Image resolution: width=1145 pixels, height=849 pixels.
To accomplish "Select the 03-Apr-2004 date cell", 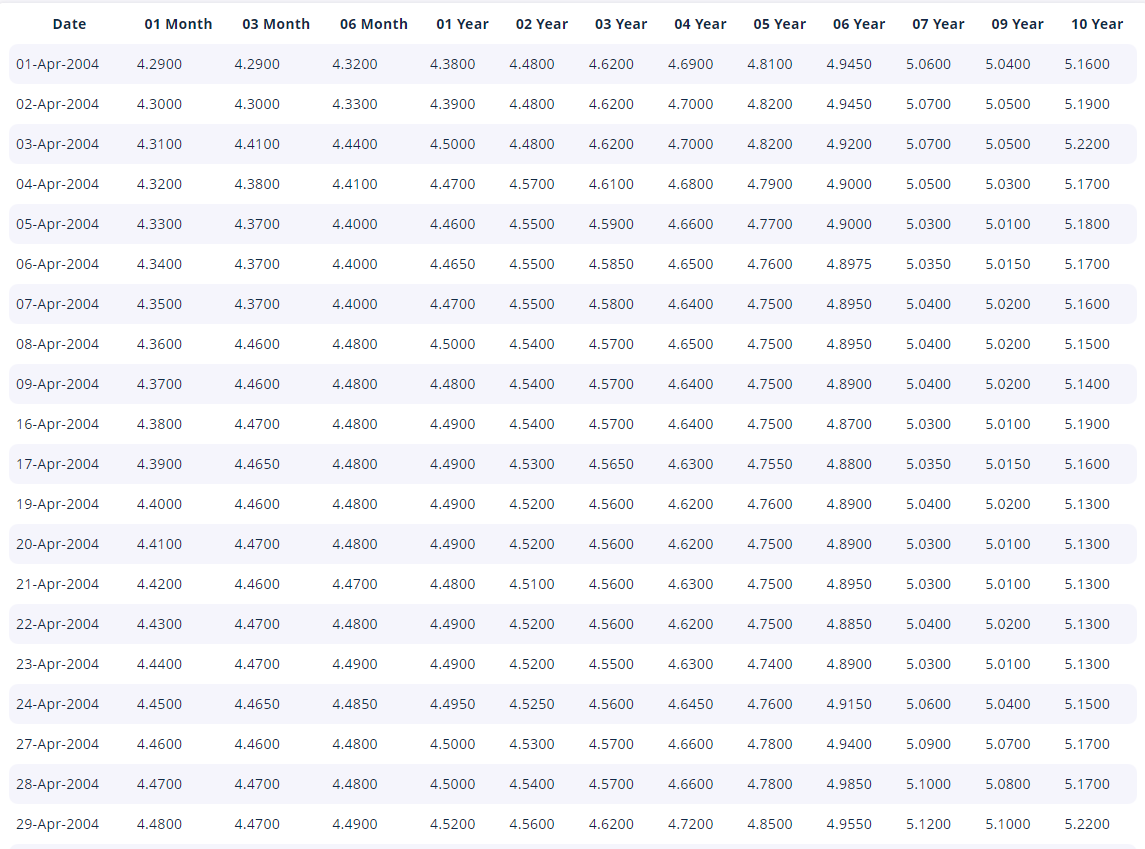I will 58,144.
